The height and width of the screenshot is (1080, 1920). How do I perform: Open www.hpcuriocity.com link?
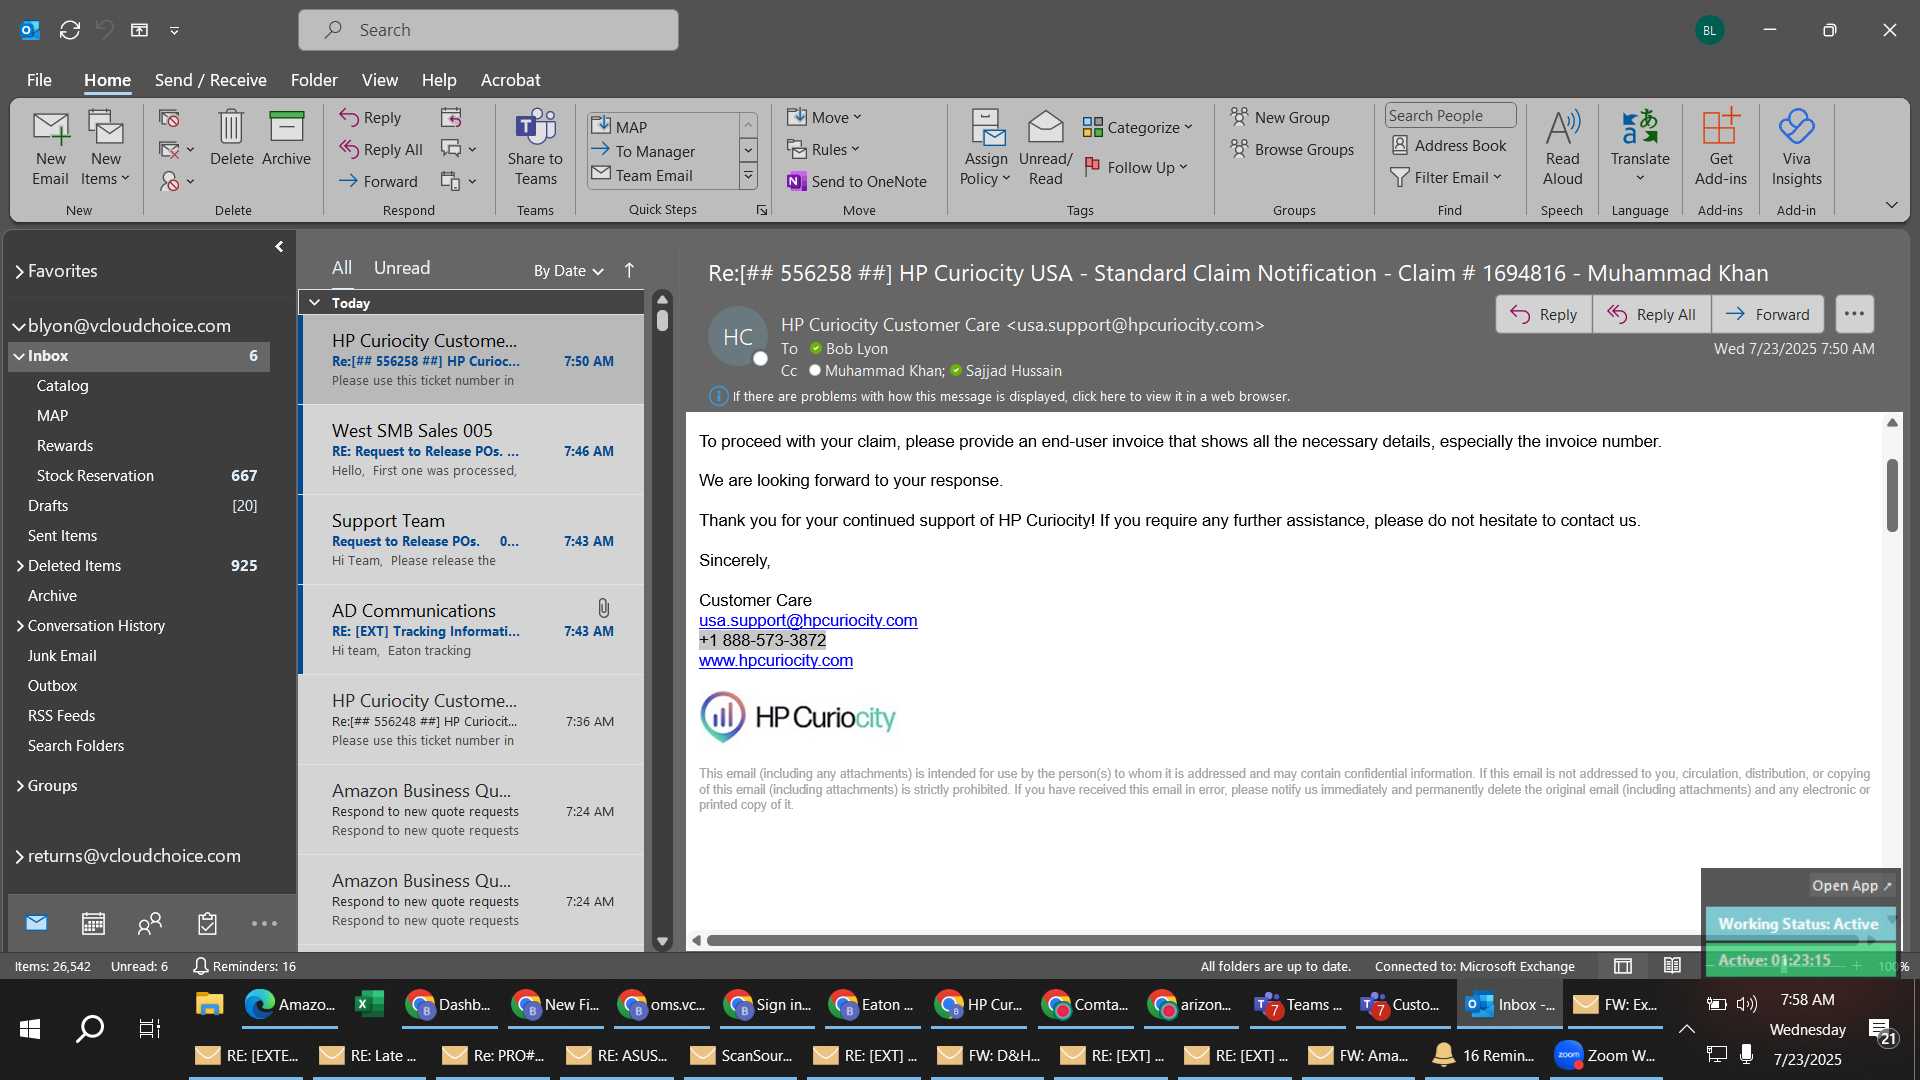(x=776, y=660)
